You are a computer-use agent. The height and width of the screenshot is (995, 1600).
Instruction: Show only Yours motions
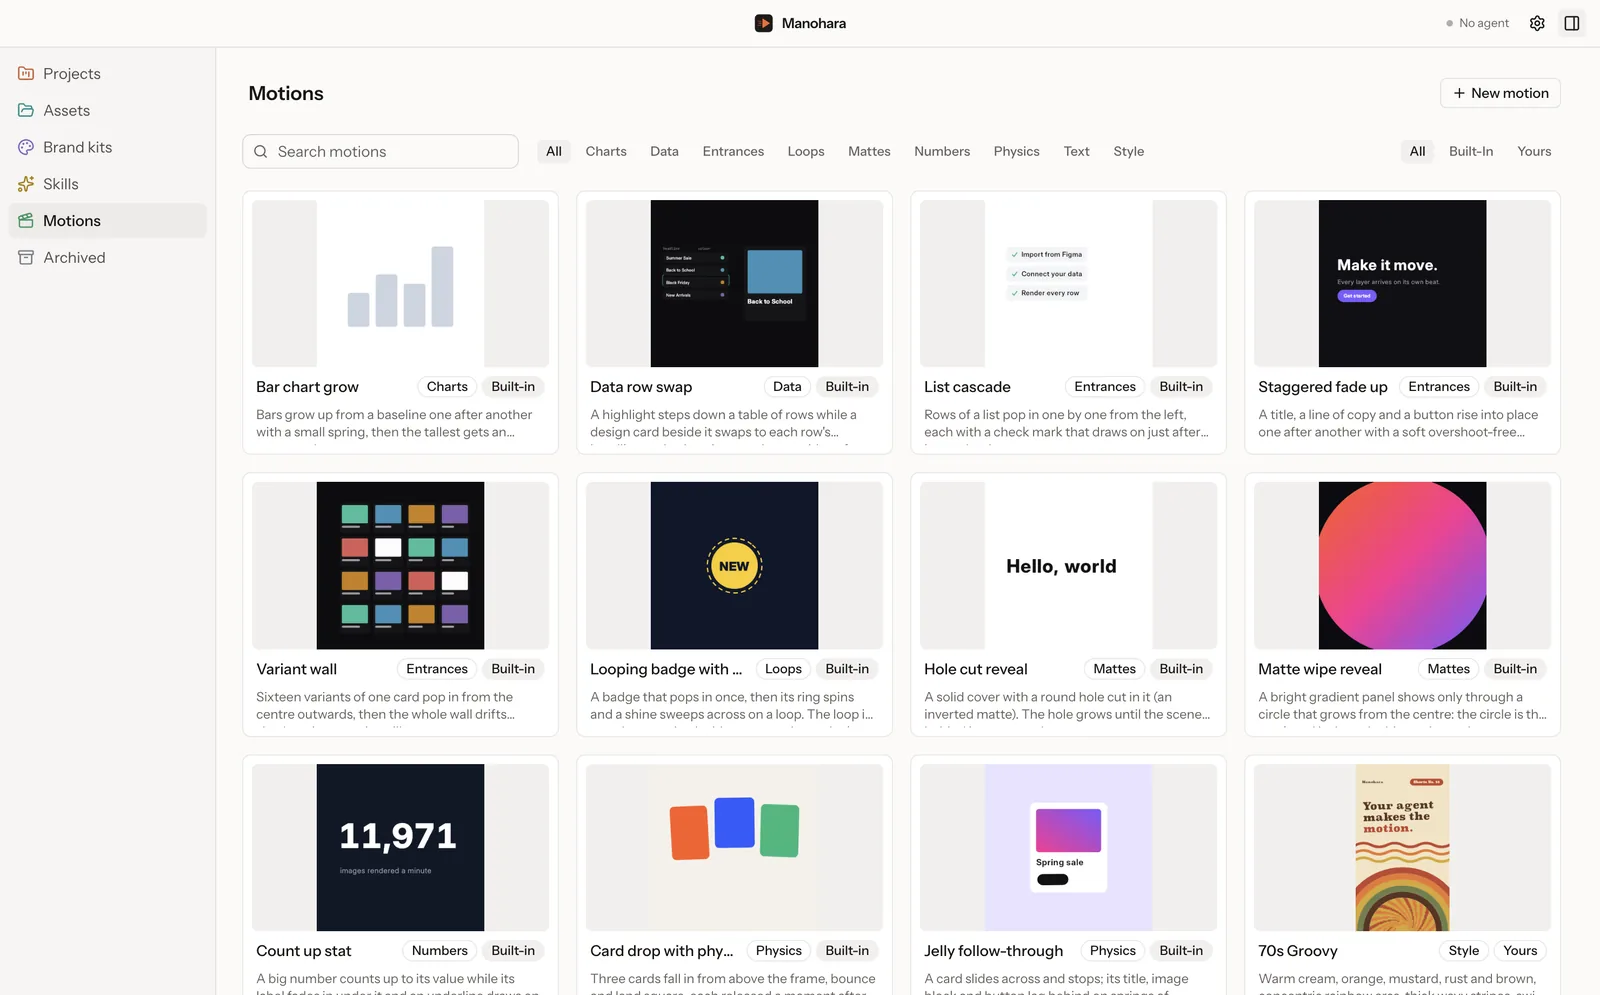pos(1534,152)
